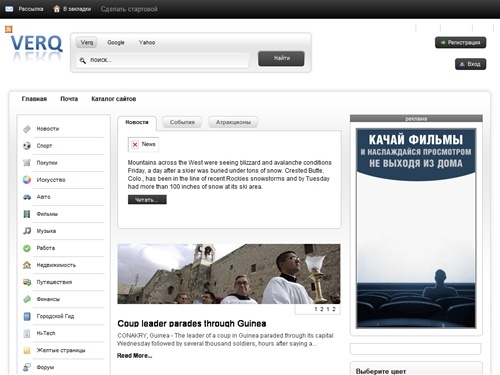
Task: Click the Выберите цвет heading
Action: [381, 371]
